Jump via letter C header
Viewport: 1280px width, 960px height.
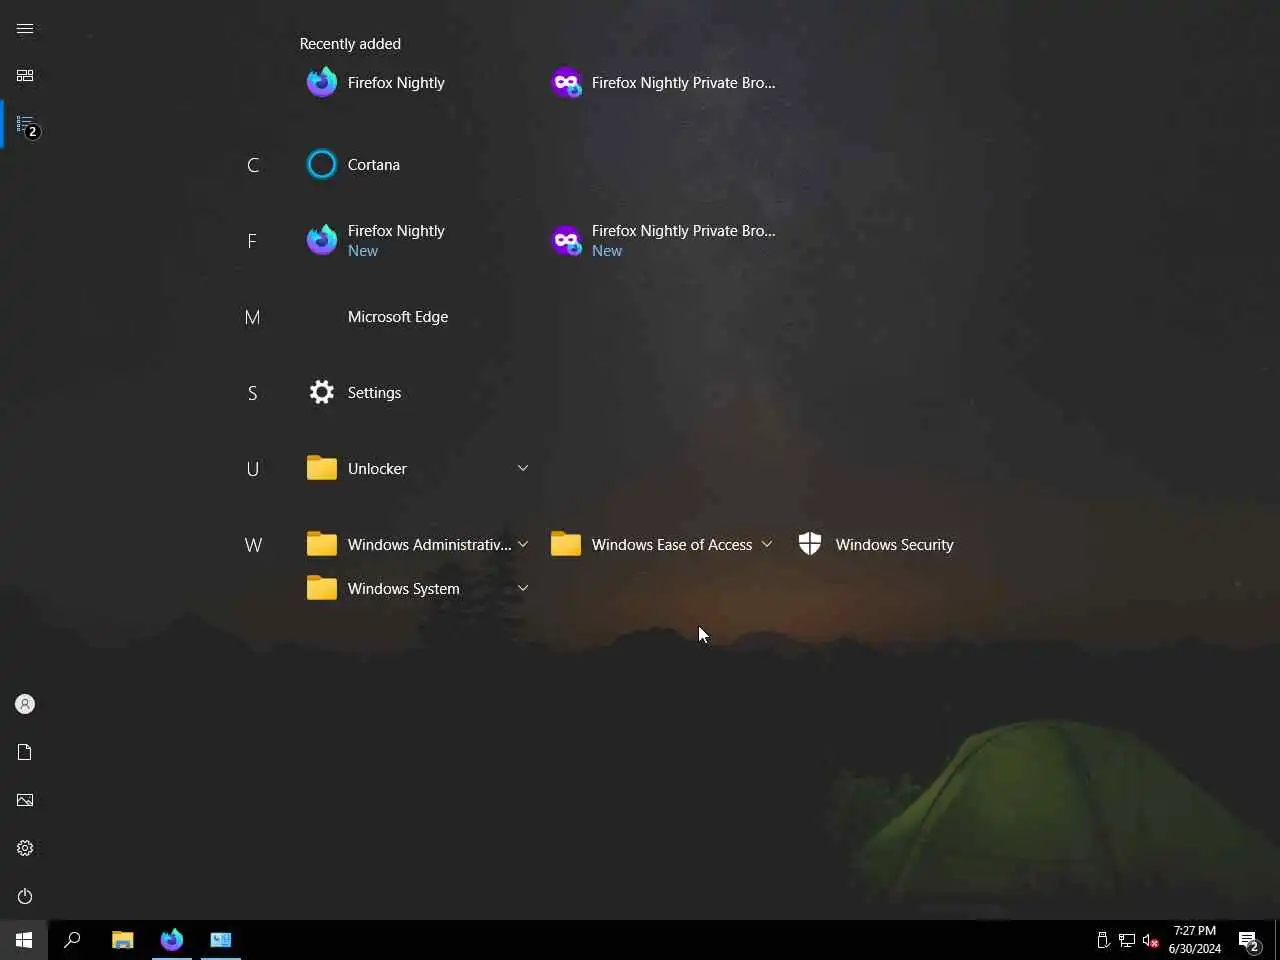click(x=253, y=165)
